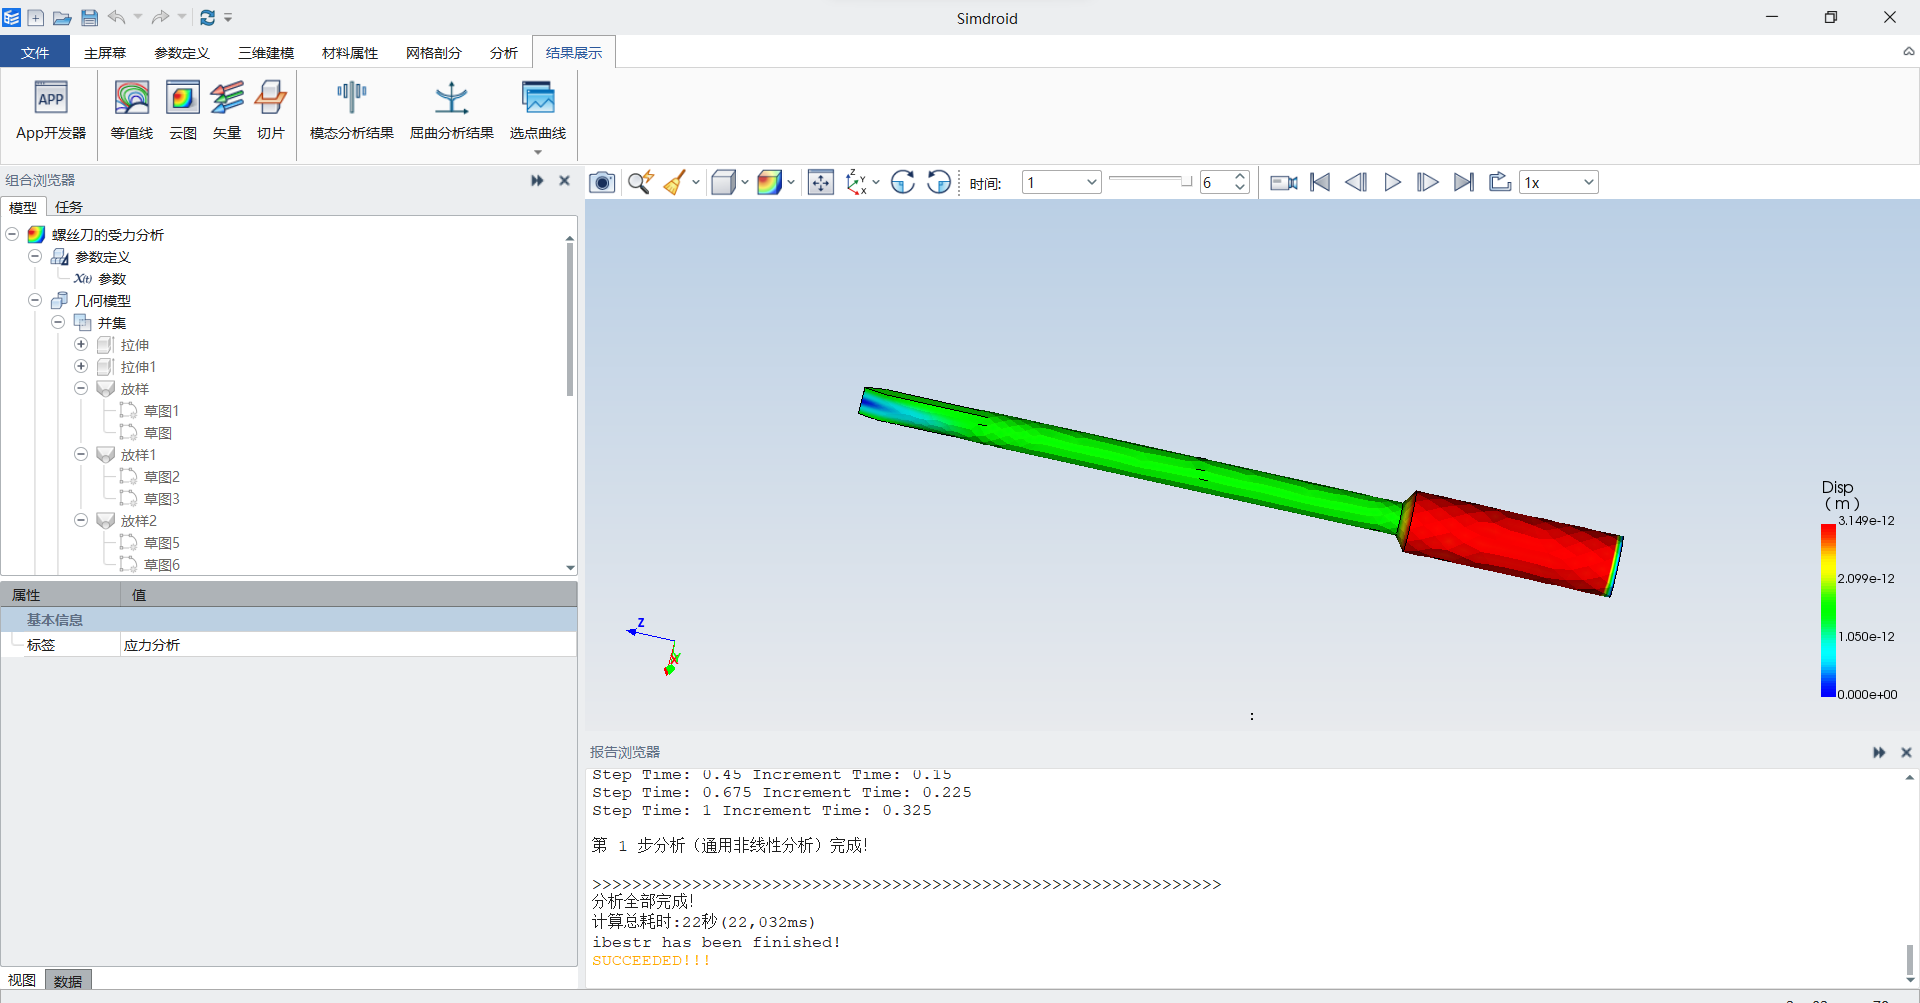The image size is (1920, 1003).
Task: Collapse the 参数定义 tree node
Action: coord(35,256)
